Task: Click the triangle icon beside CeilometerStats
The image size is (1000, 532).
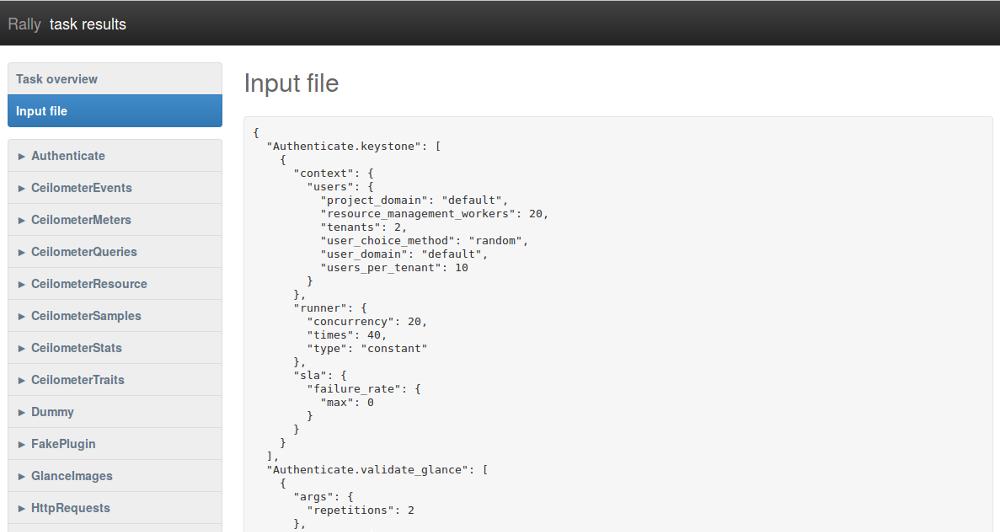Action: coord(22,349)
